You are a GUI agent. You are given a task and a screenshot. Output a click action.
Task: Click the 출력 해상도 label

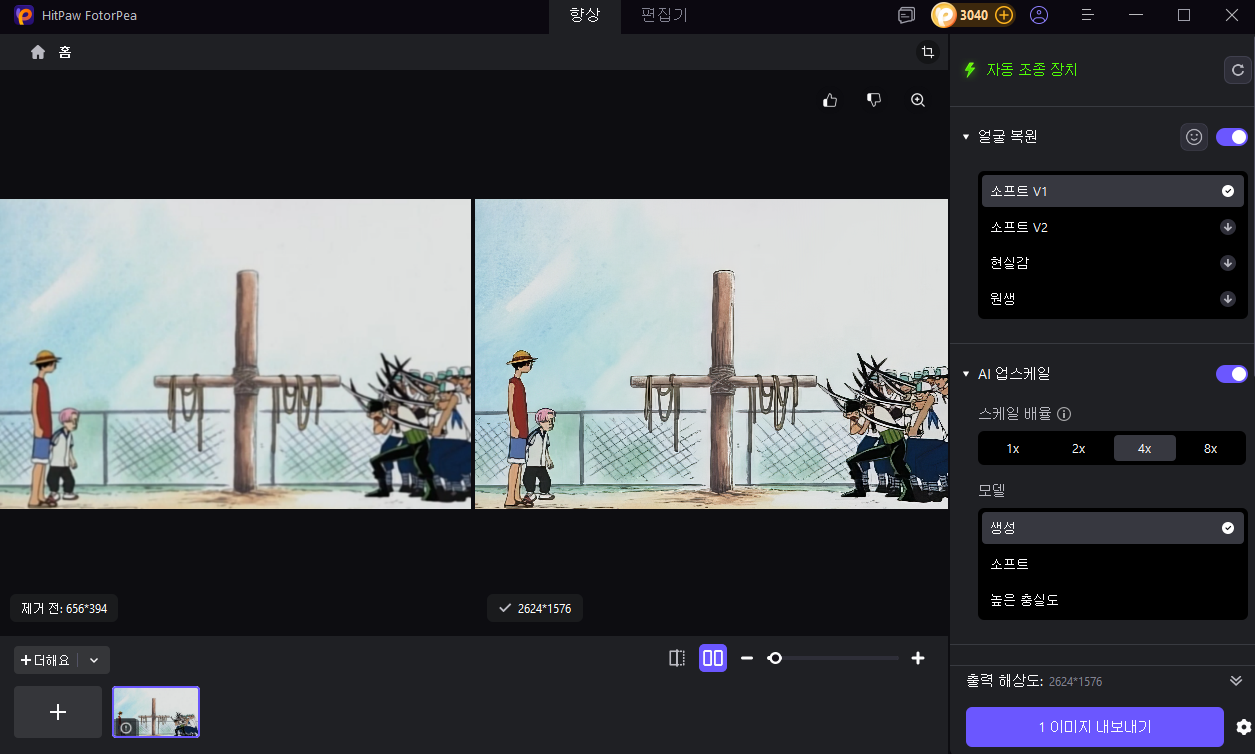point(1005,681)
